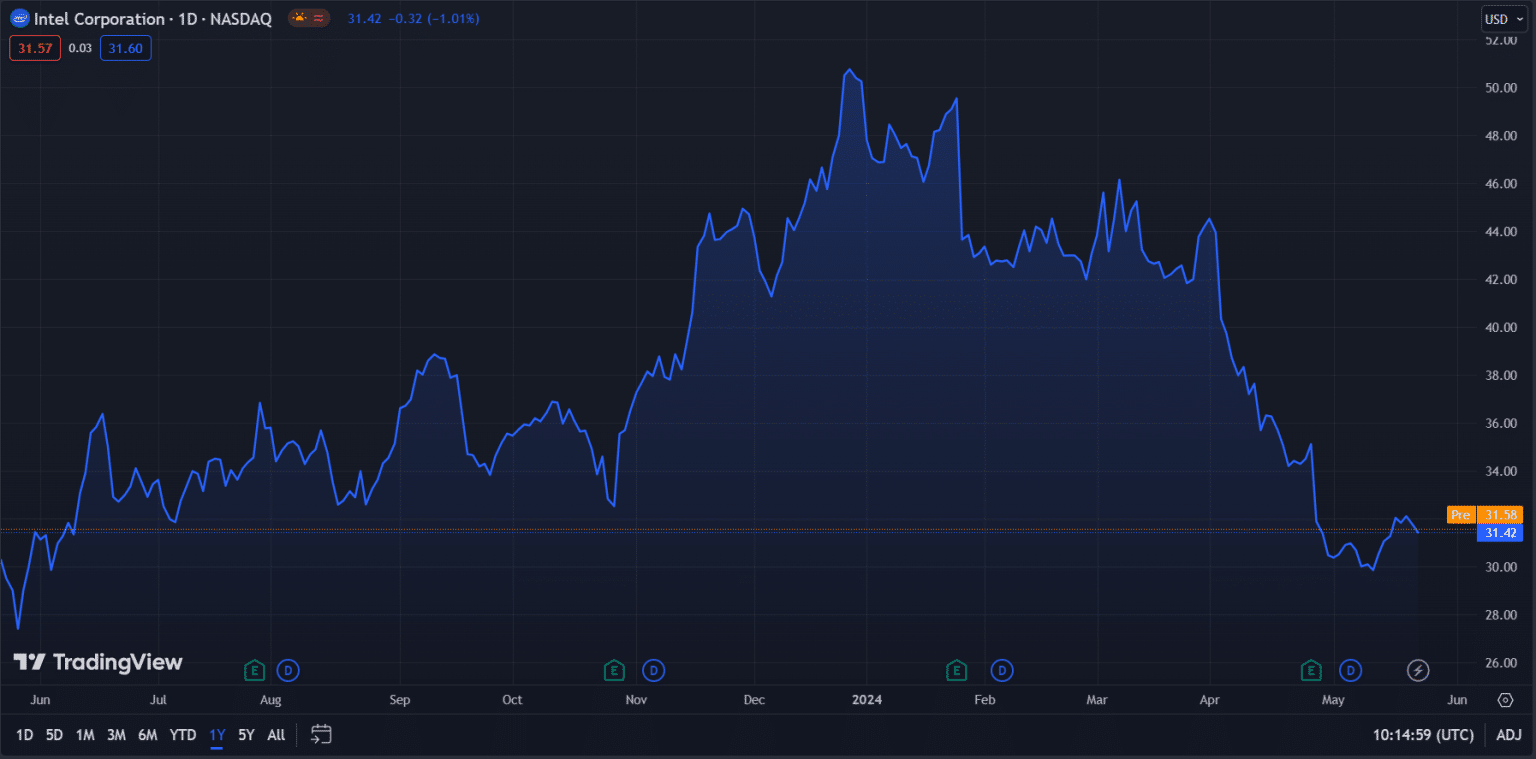1536x759 pixels.
Task: Click the blue 31.60 buy price button
Action: click(126, 48)
